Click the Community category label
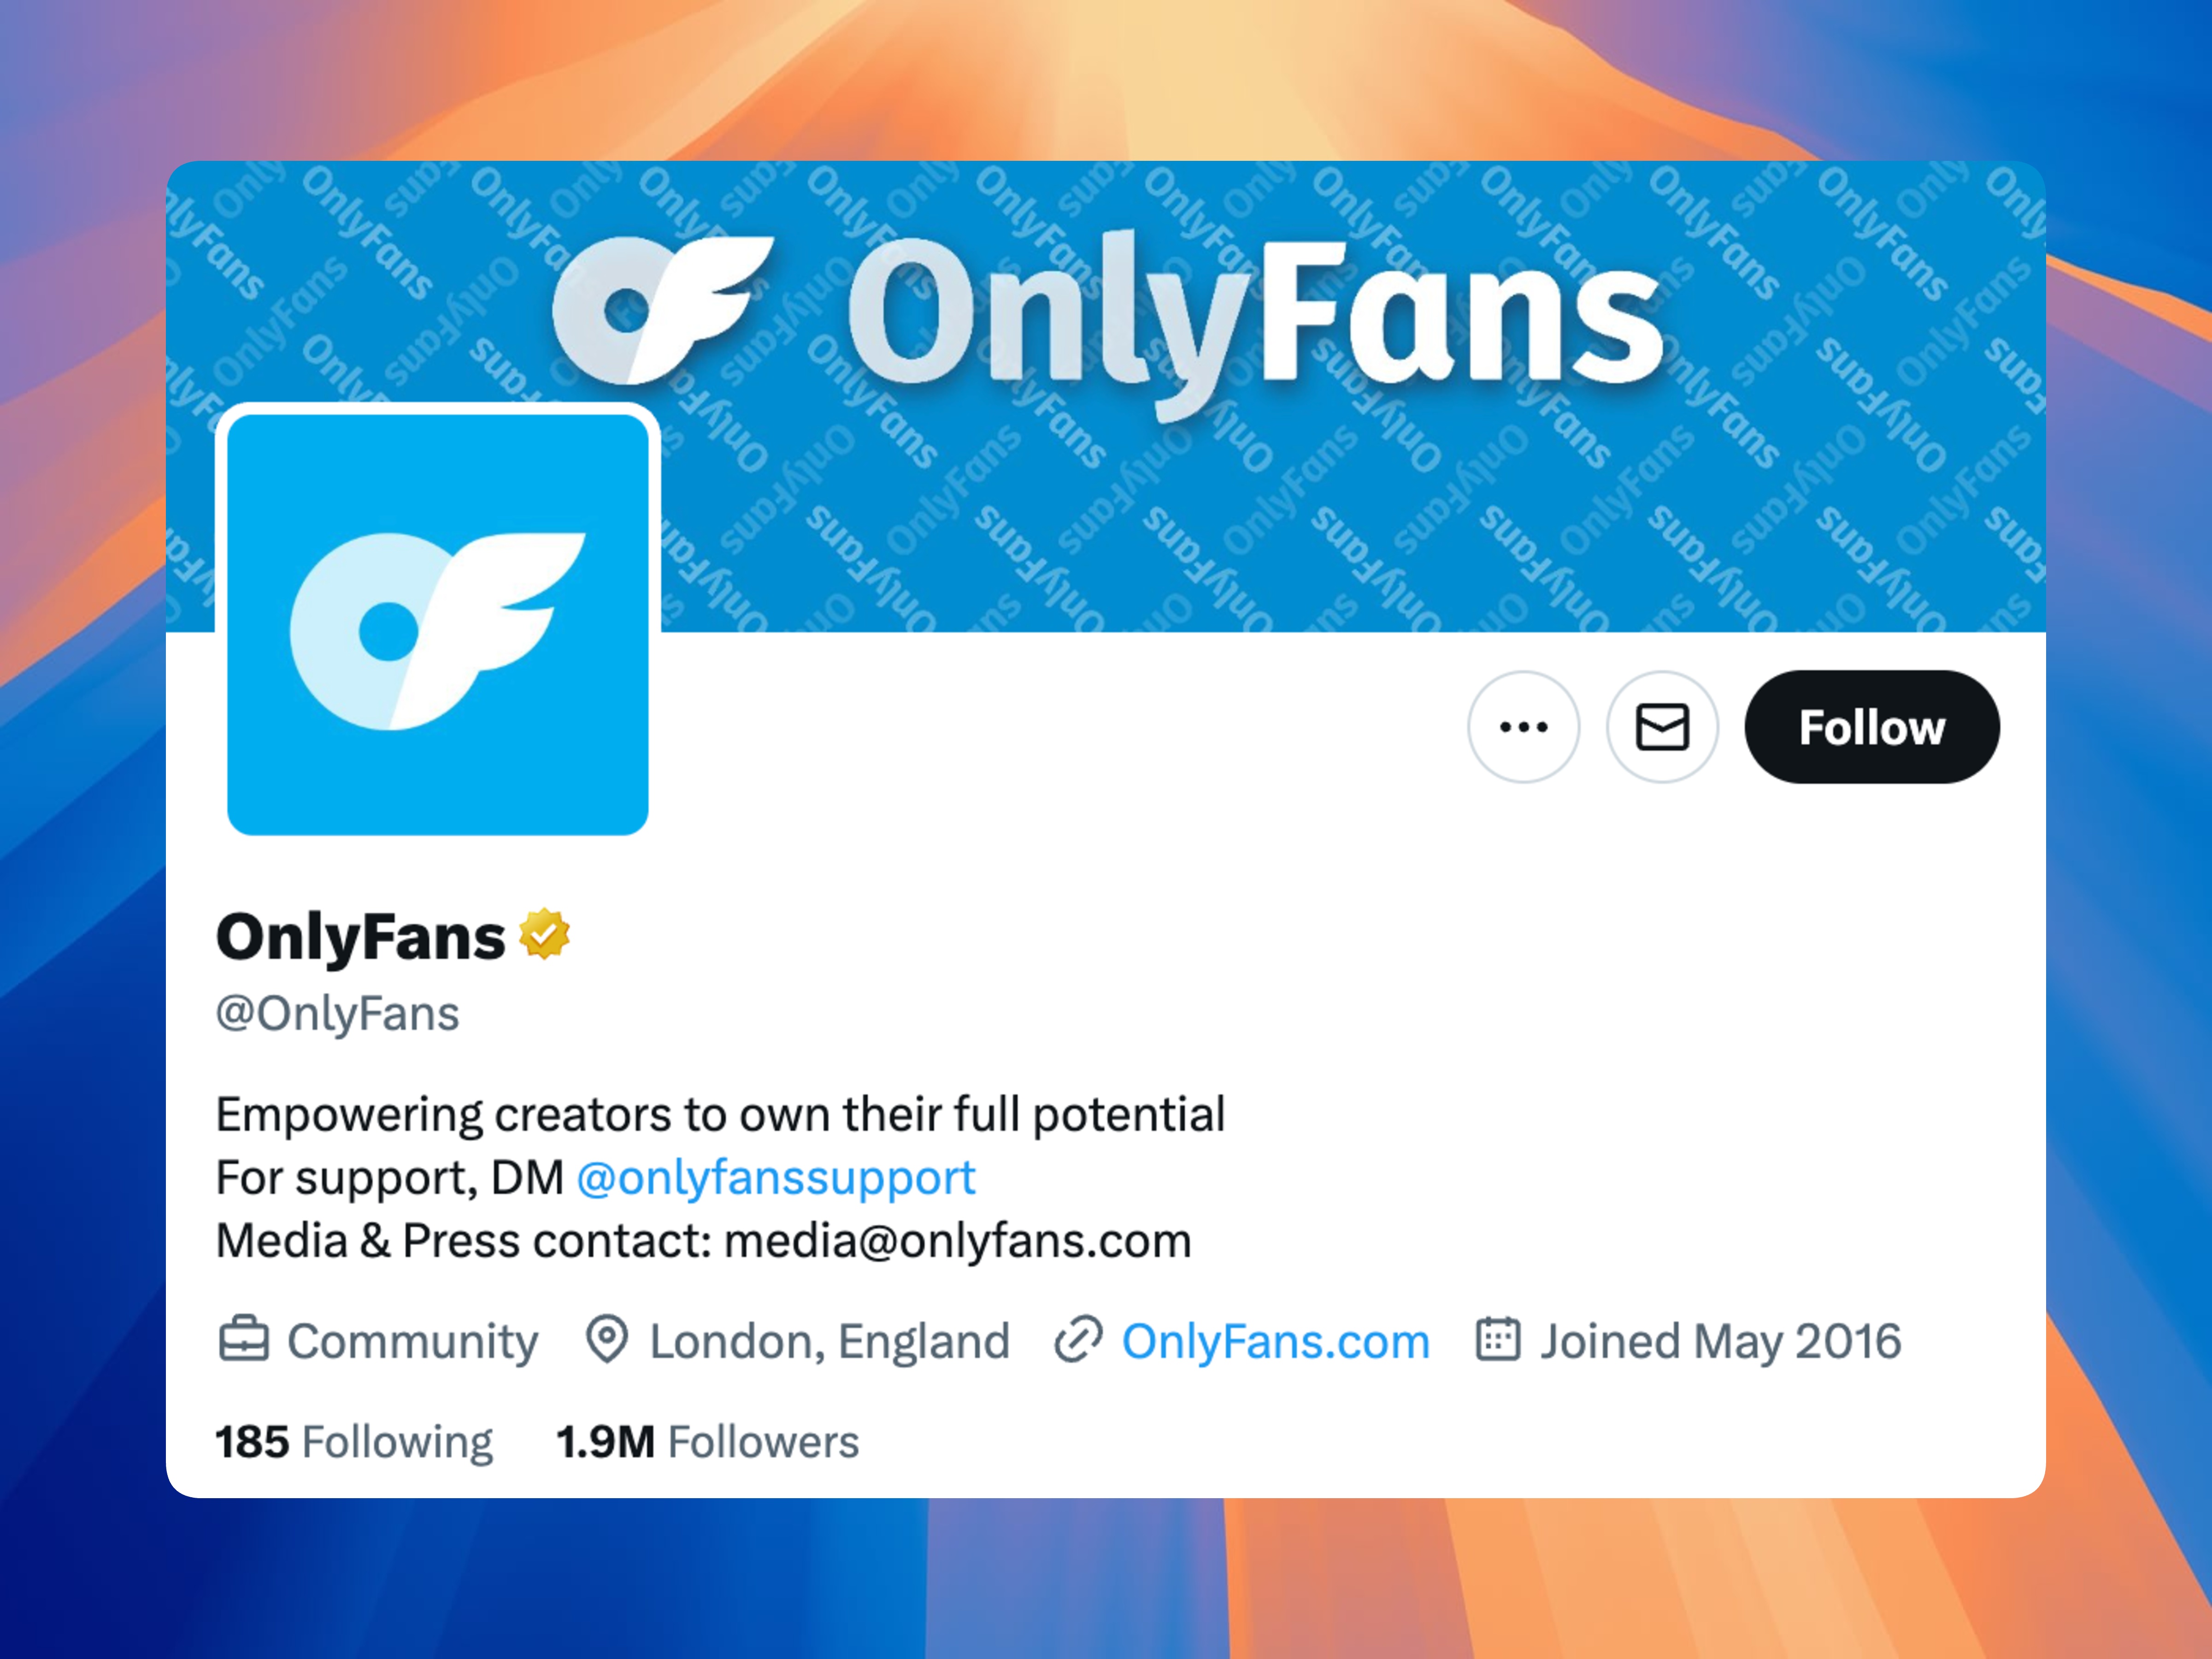Image resolution: width=2212 pixels, height=1659 pixels. point(412,1342)
